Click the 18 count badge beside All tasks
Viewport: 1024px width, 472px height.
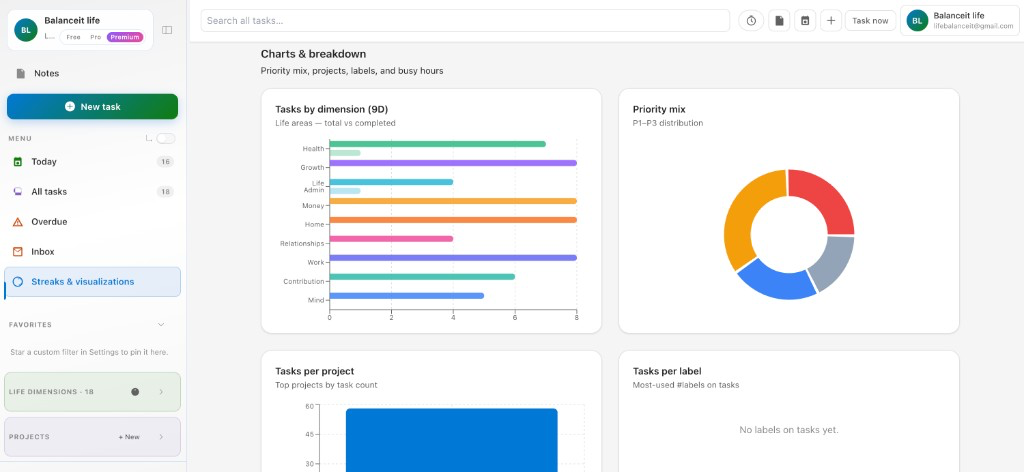(x=165, y=192)
